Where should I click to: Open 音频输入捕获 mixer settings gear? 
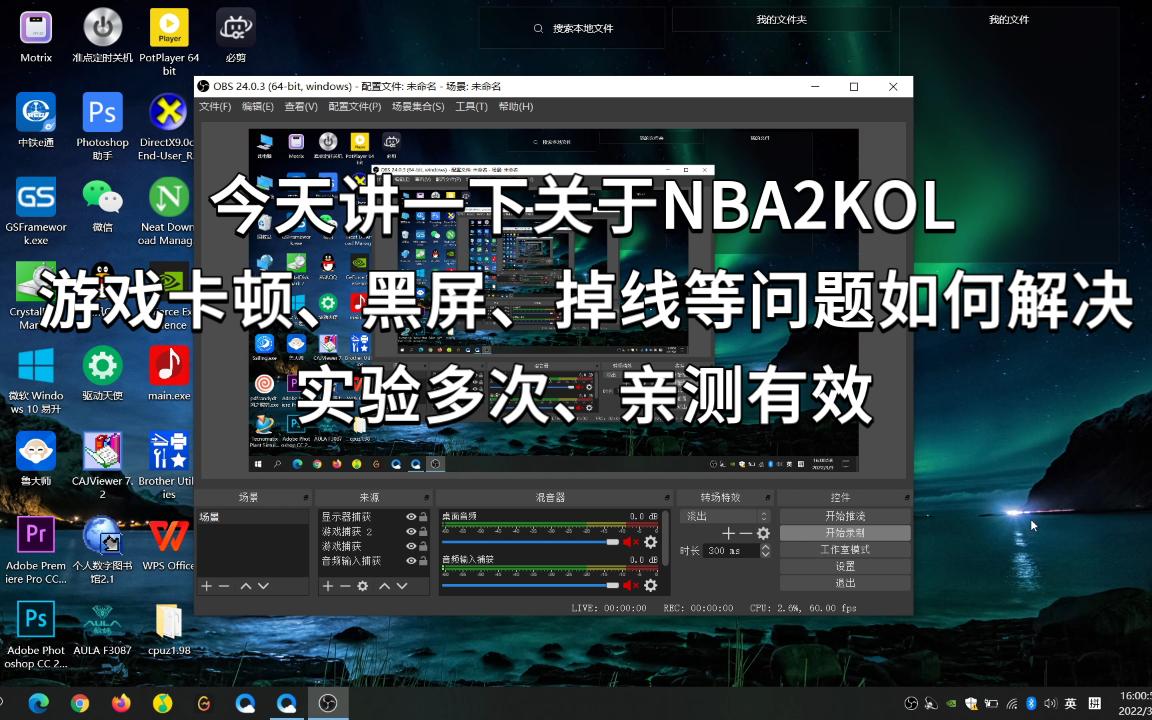point(650,586)
